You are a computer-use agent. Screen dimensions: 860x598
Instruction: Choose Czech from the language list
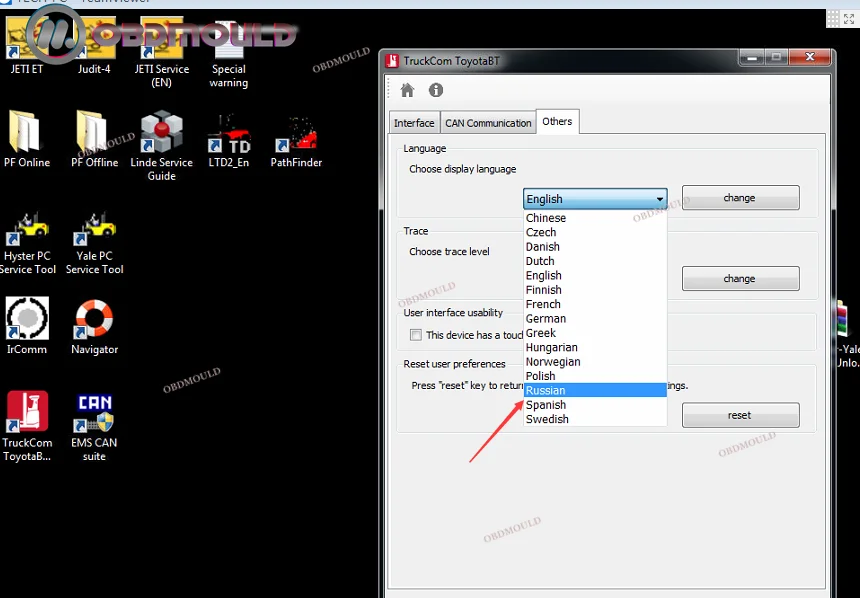595,232
